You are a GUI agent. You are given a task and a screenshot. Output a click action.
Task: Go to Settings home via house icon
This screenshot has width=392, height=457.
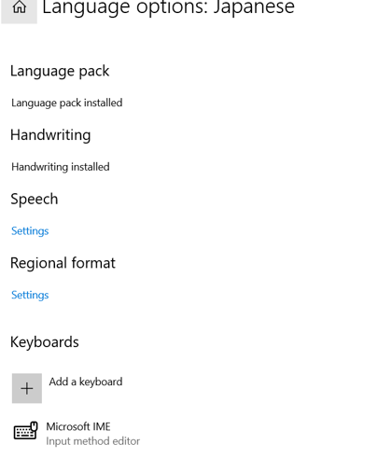pyautogui.click(x=19, y=8)
